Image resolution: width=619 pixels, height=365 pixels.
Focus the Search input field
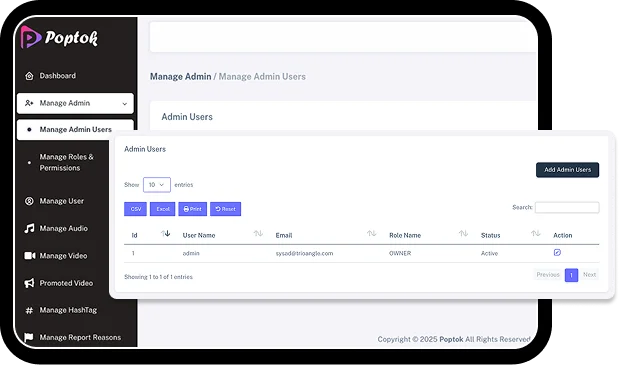(x=567, y=208)
